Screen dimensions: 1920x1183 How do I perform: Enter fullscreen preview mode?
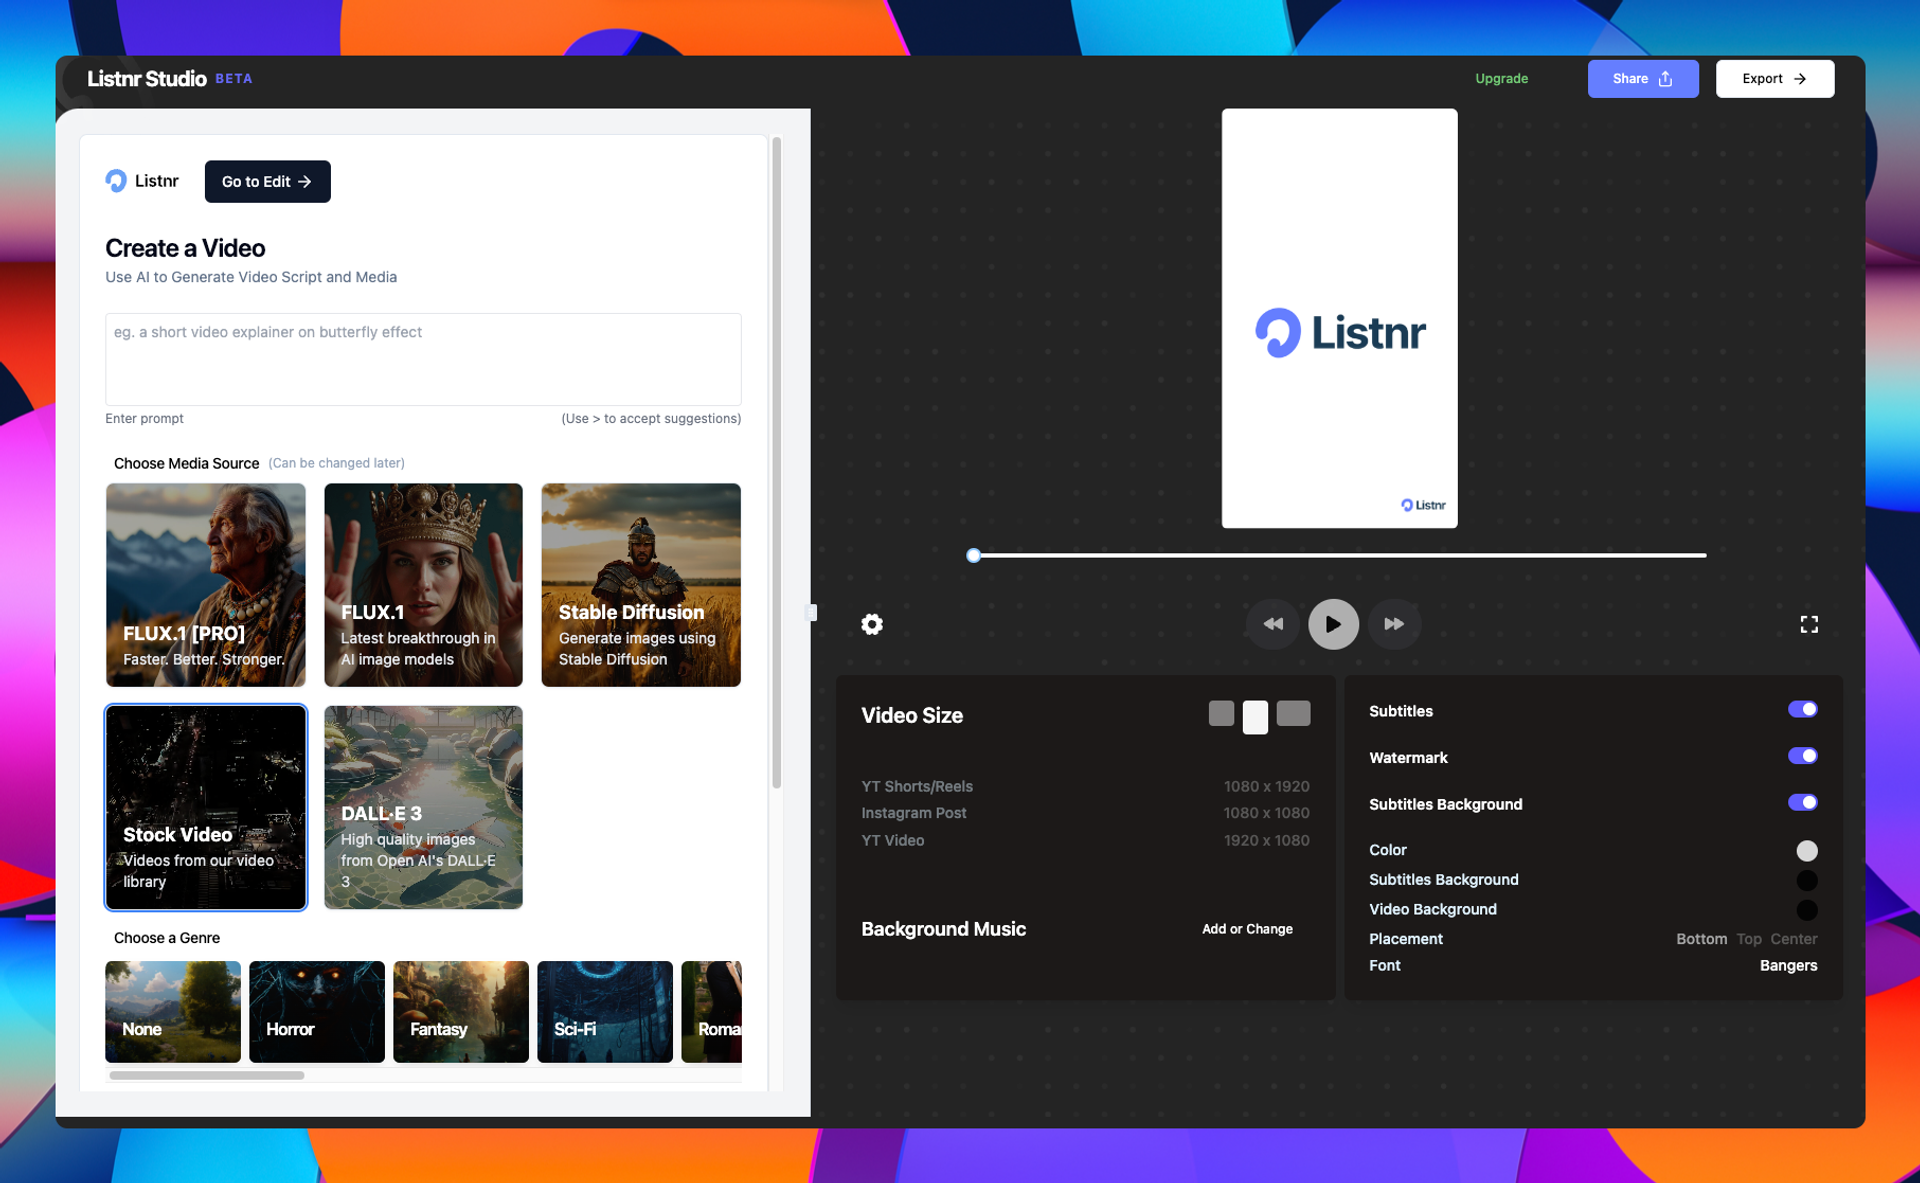(x=1808, y=624)
